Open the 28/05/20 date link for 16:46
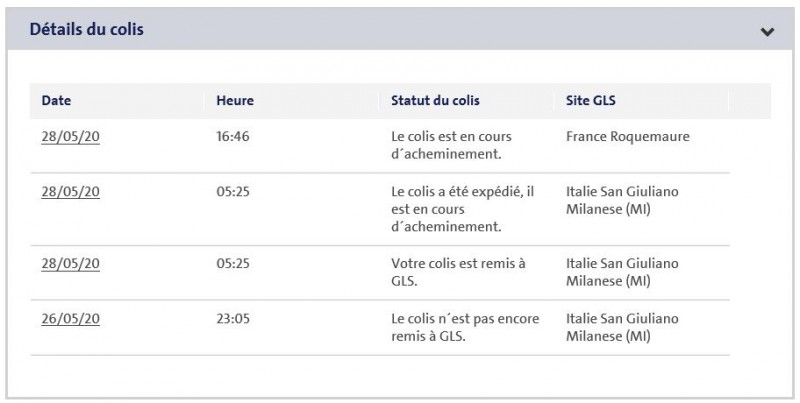This screenshot has width=800, height=403. pyautogui.click(x=70, y=136)
